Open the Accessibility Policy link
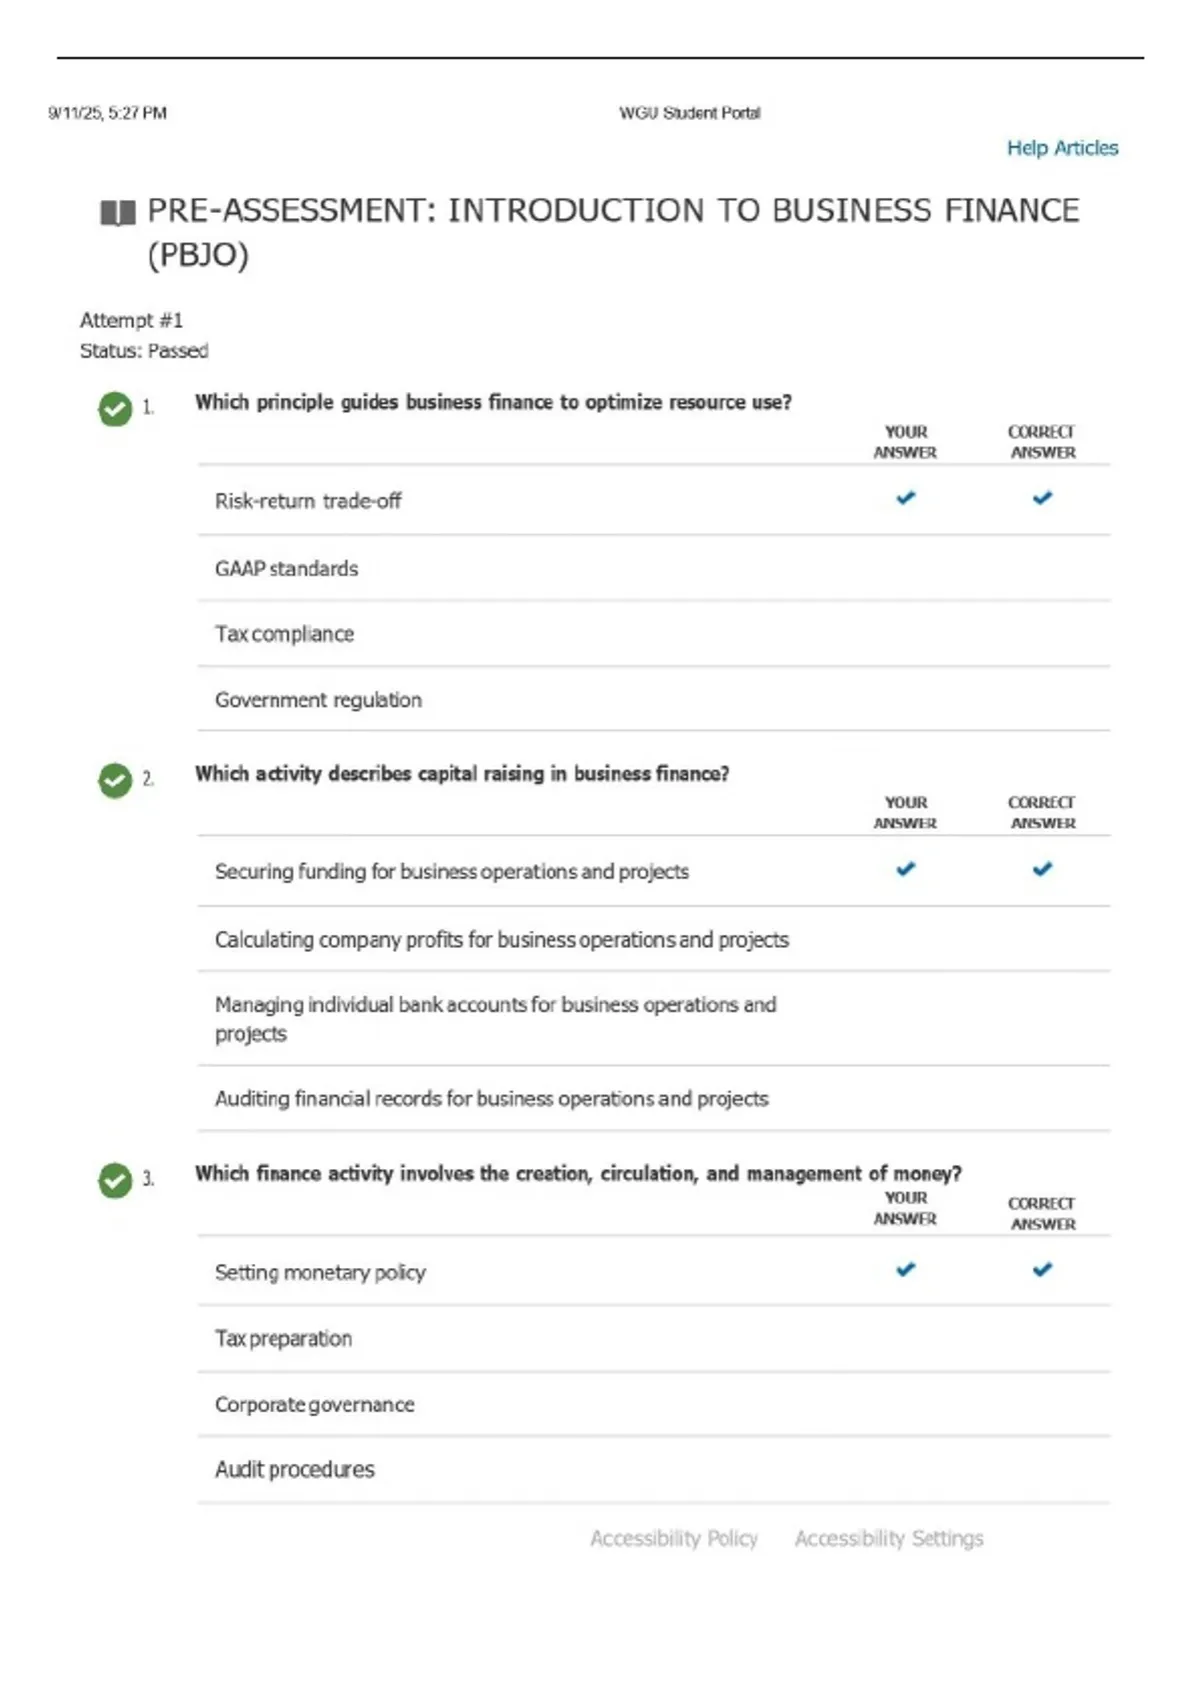 point(674,1538)
